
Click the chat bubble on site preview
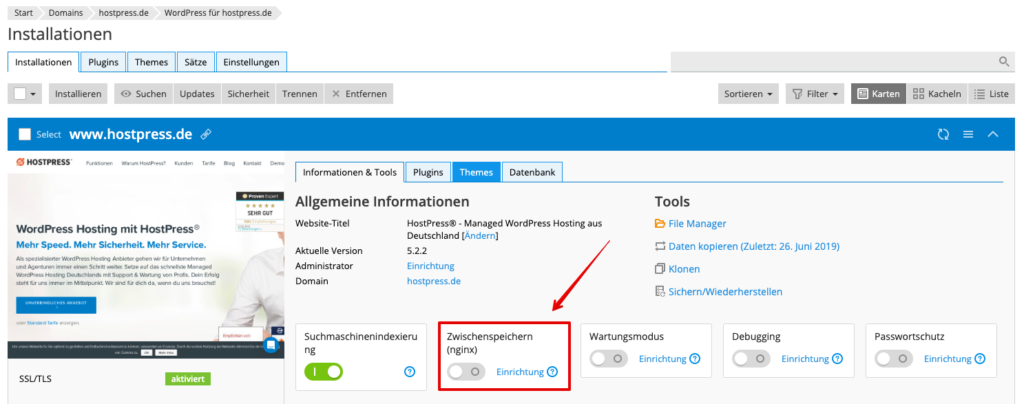click(270, 345)
